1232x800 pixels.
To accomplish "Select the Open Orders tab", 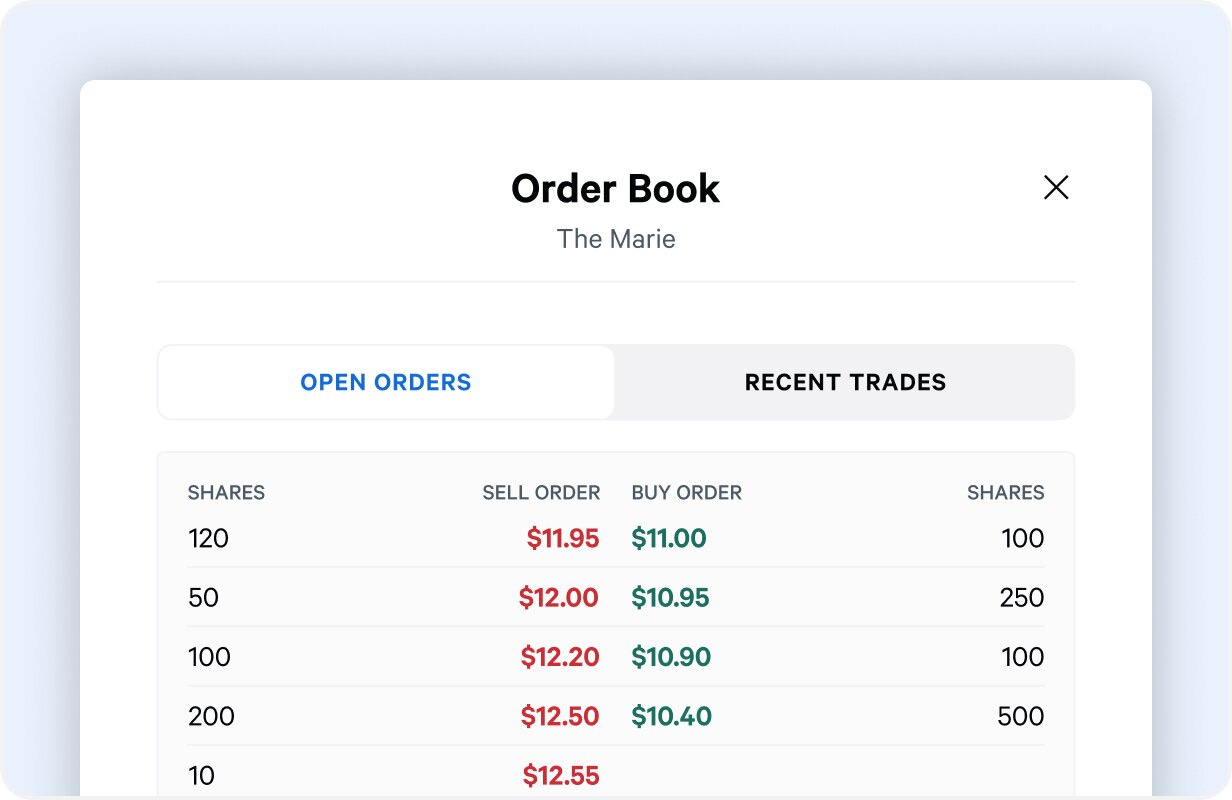I will click(x=385, y=382).
